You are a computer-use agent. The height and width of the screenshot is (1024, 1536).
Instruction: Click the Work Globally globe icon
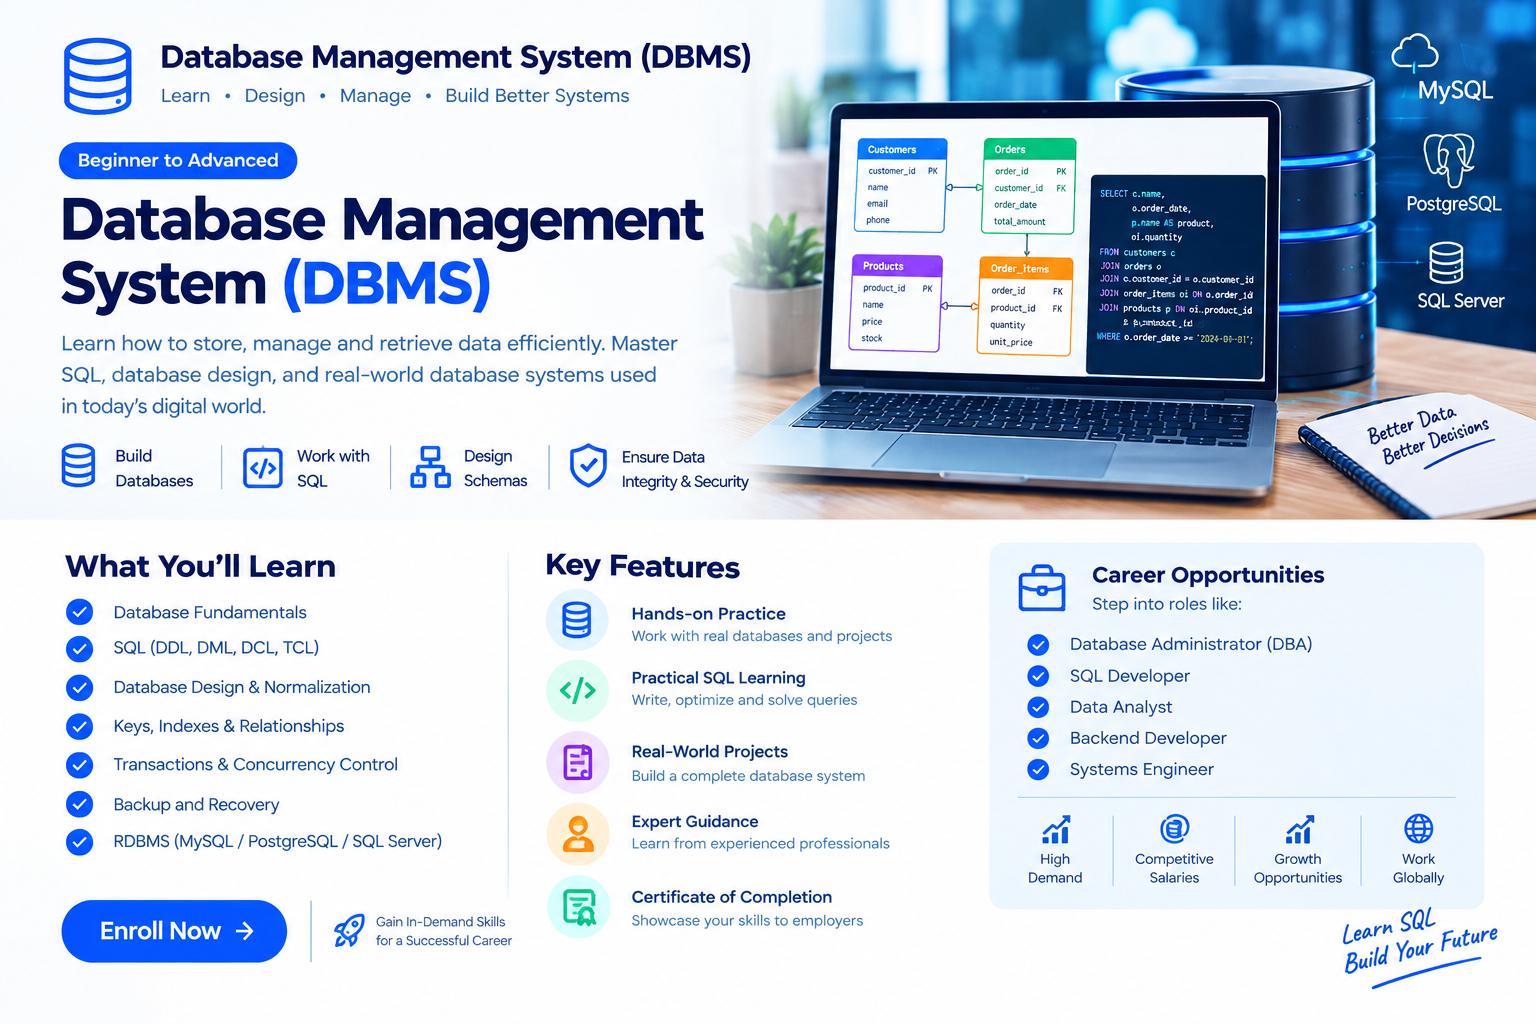click(1418, 829)
